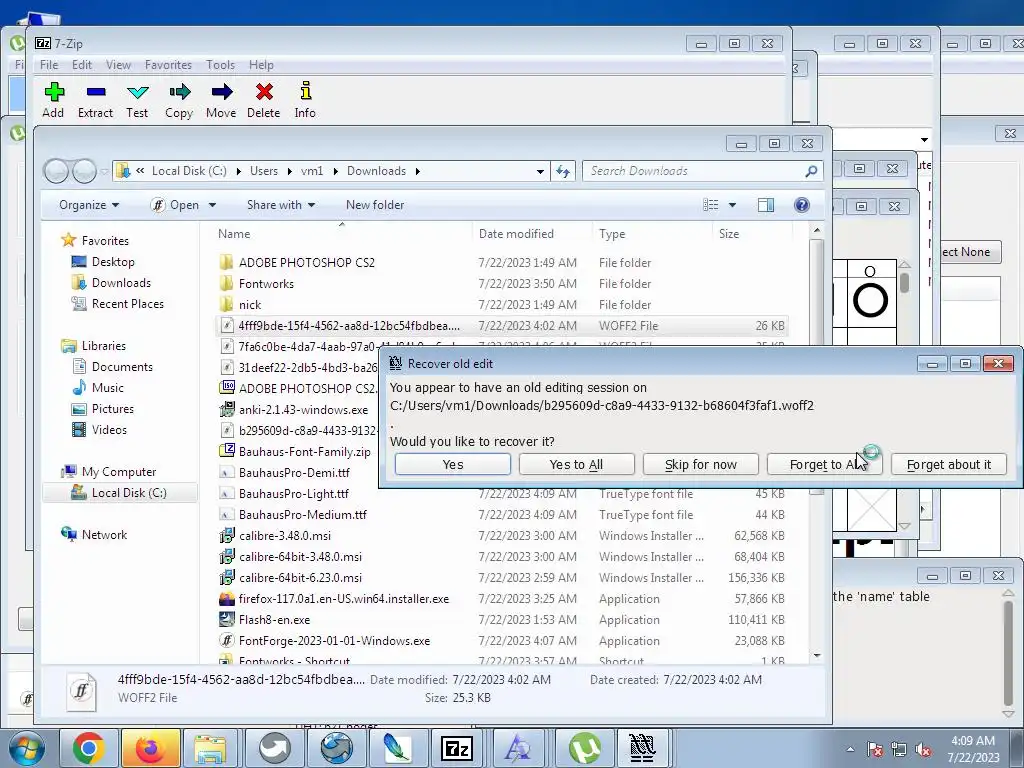Open the 7-Zip Edit menu

[x=82, y=65]
